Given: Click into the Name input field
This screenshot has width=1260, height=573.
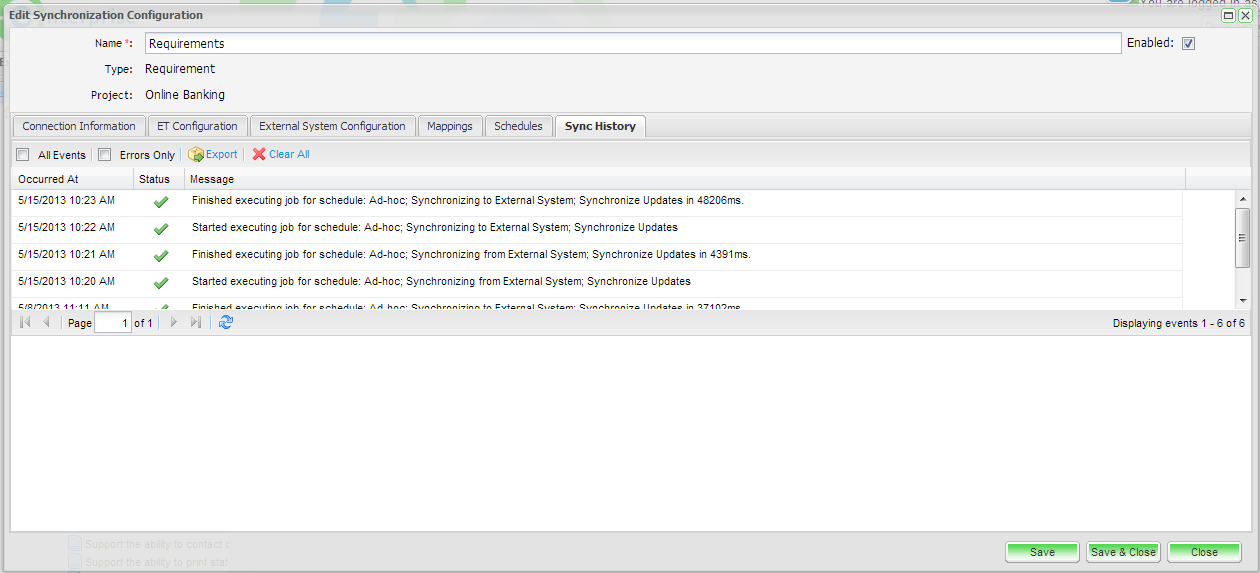Looking at the screenshot, I should click(x=632, y=43).
